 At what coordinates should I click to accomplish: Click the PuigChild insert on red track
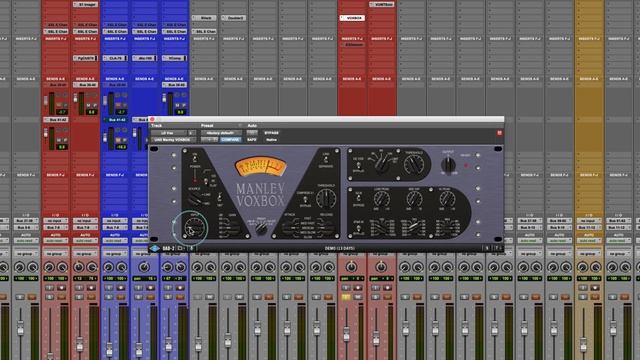coord(85,58)
